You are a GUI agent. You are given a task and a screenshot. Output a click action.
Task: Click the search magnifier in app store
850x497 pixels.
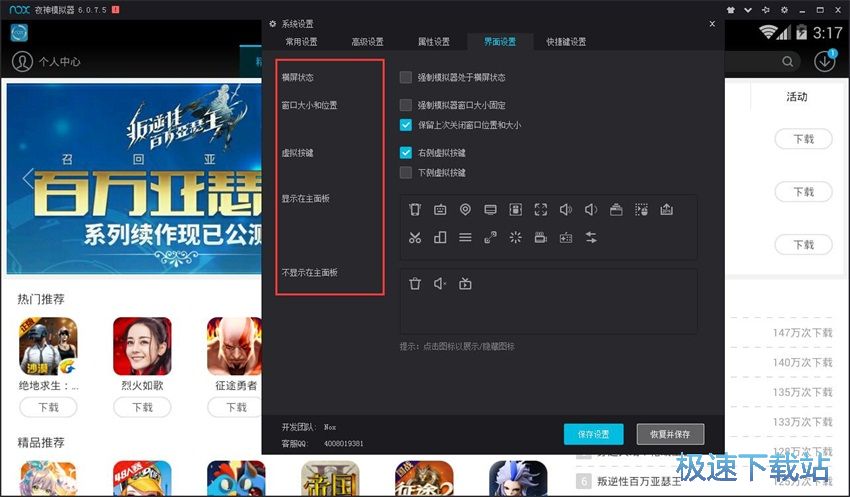pyautogui.click(x=788, y=62)
